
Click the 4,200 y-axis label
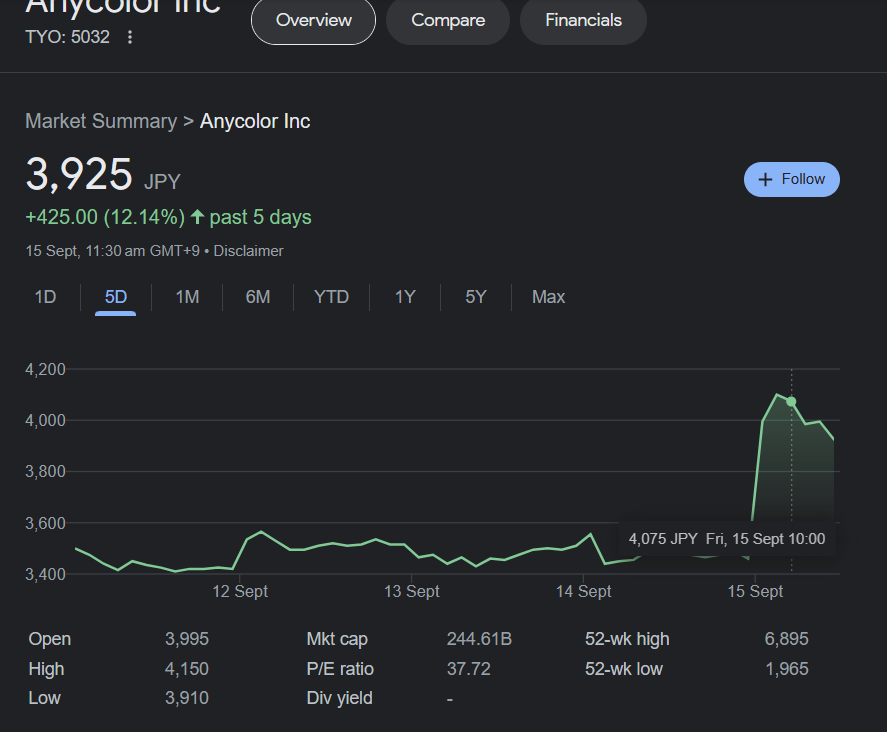tap(45, 369)
